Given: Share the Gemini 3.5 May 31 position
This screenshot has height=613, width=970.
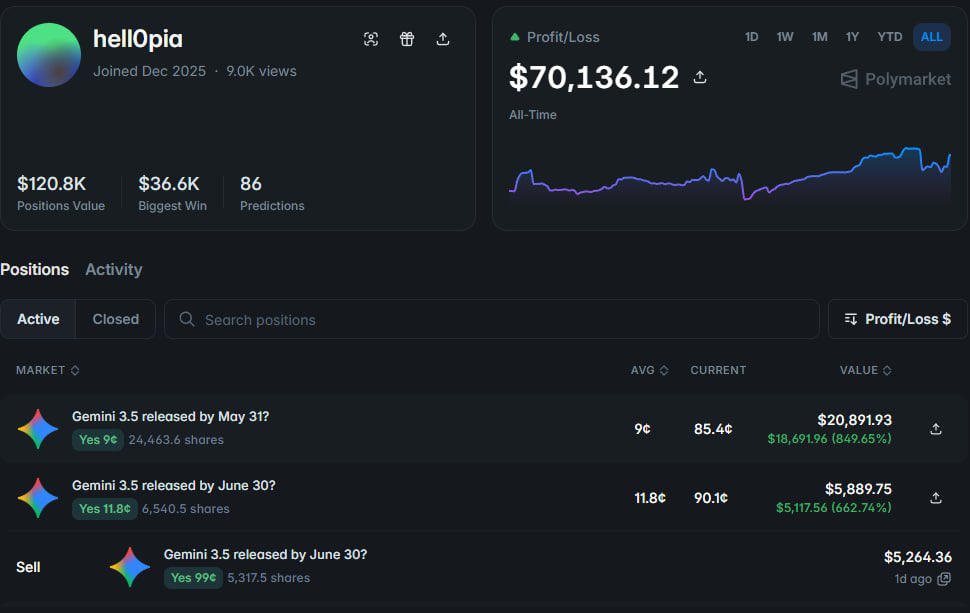Looking at the screenshot, I should 936,429.
